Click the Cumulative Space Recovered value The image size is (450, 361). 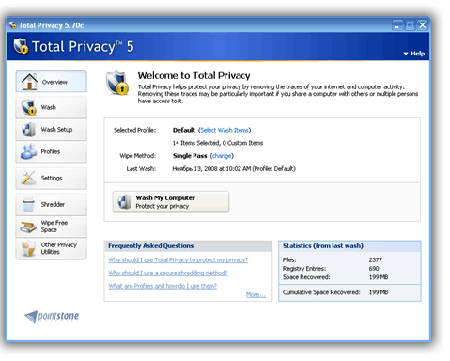pos(378,292)
